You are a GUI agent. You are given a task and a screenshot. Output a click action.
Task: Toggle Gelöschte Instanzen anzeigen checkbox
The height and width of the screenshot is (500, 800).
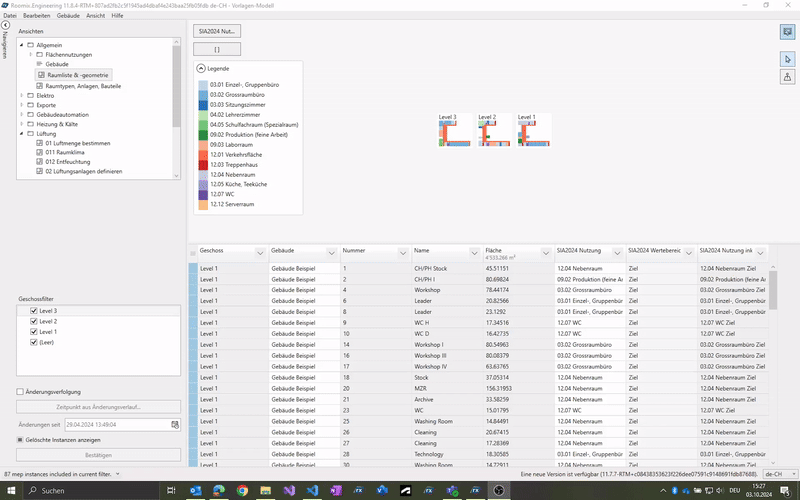pos(21,439)
